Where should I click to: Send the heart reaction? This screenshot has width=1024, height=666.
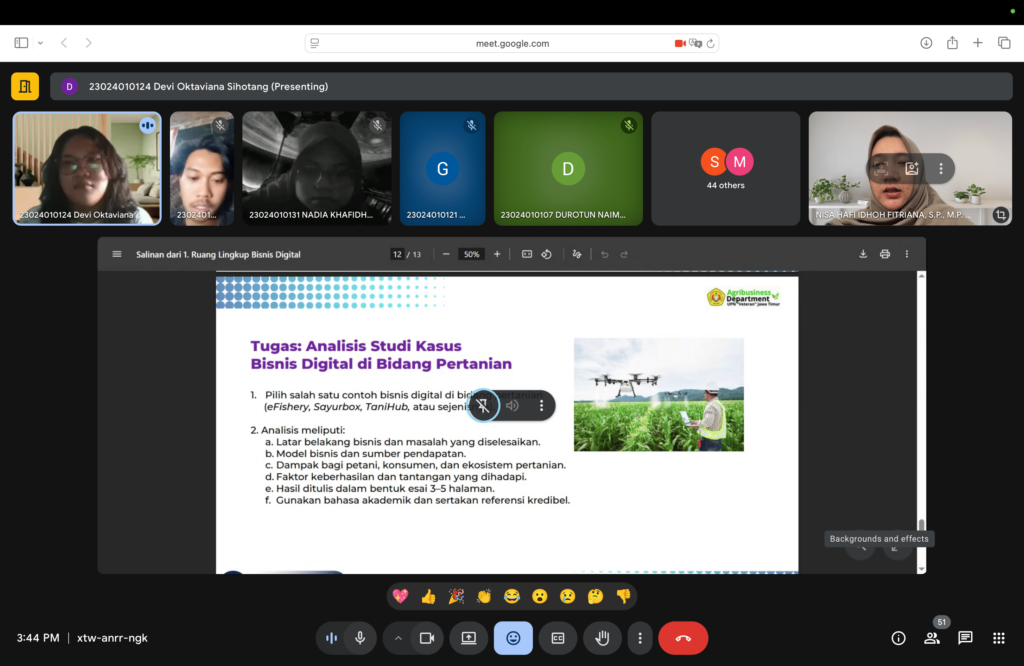(400, 596)
